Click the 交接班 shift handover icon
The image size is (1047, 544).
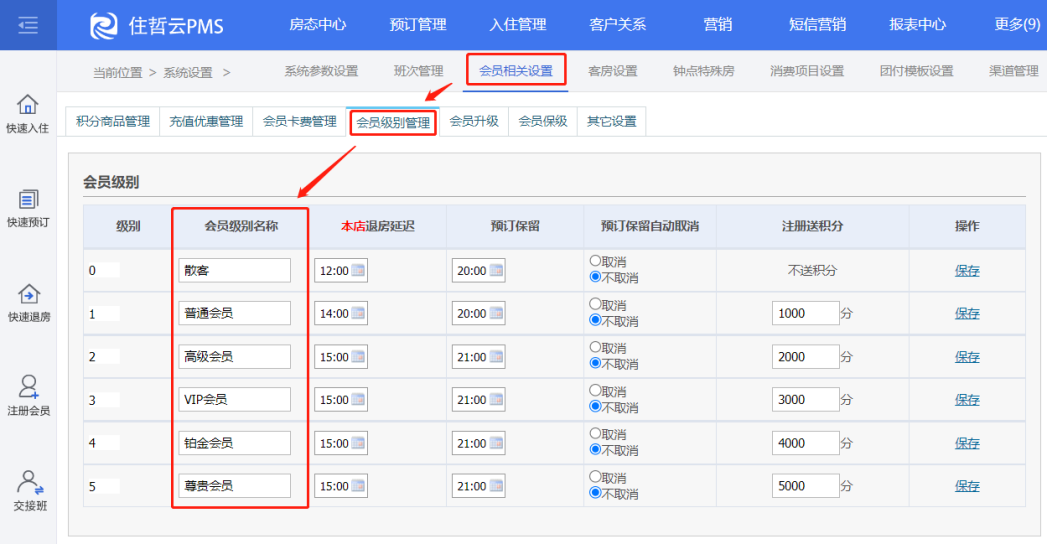tap(28, 483)
